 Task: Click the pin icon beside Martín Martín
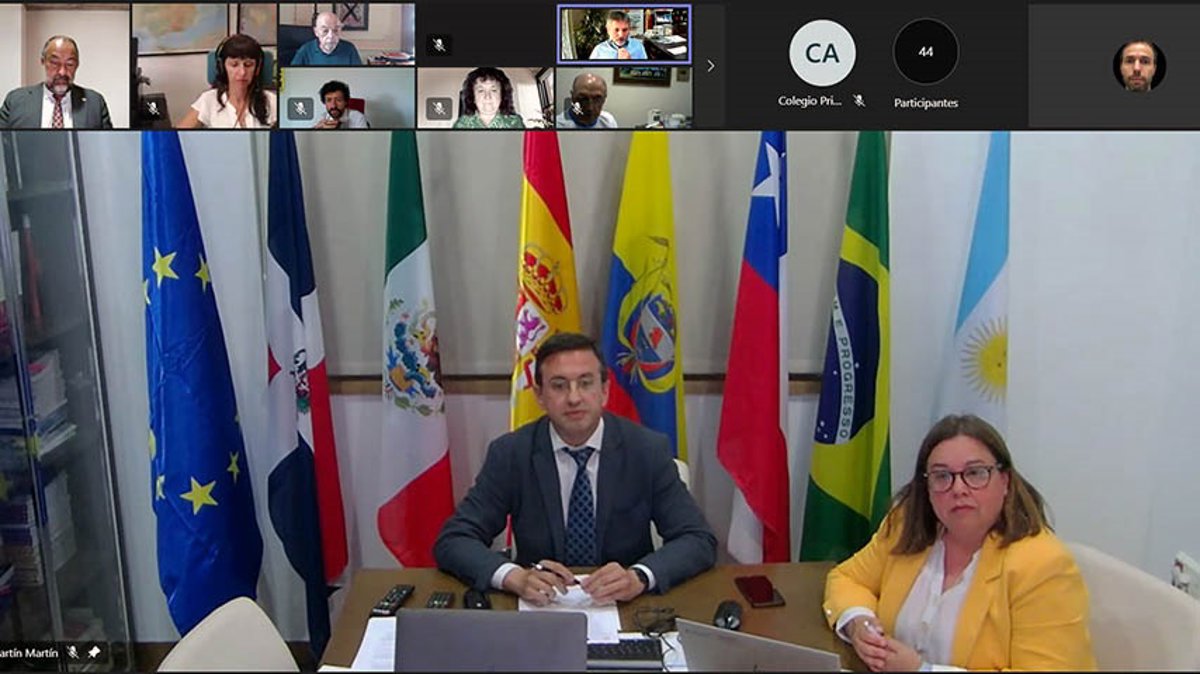(93, 652)
